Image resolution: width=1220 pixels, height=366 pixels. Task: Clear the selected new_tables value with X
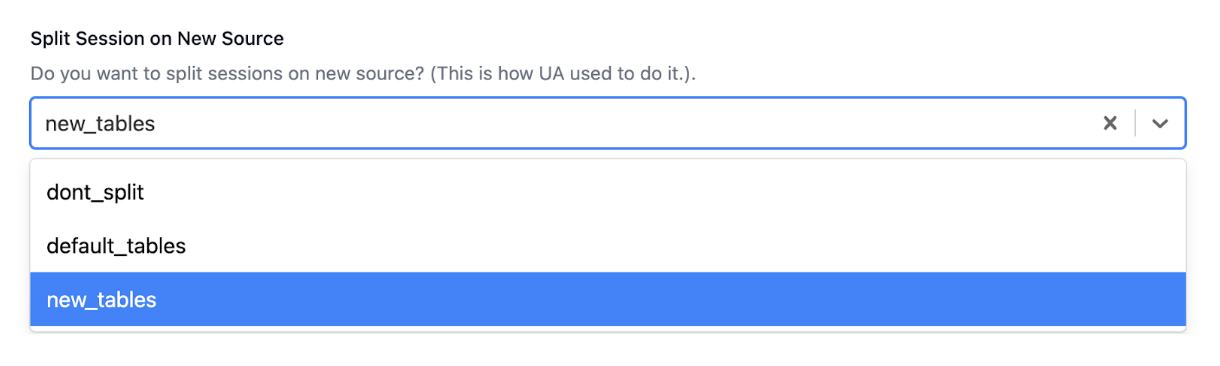(x=1110, y=123)
